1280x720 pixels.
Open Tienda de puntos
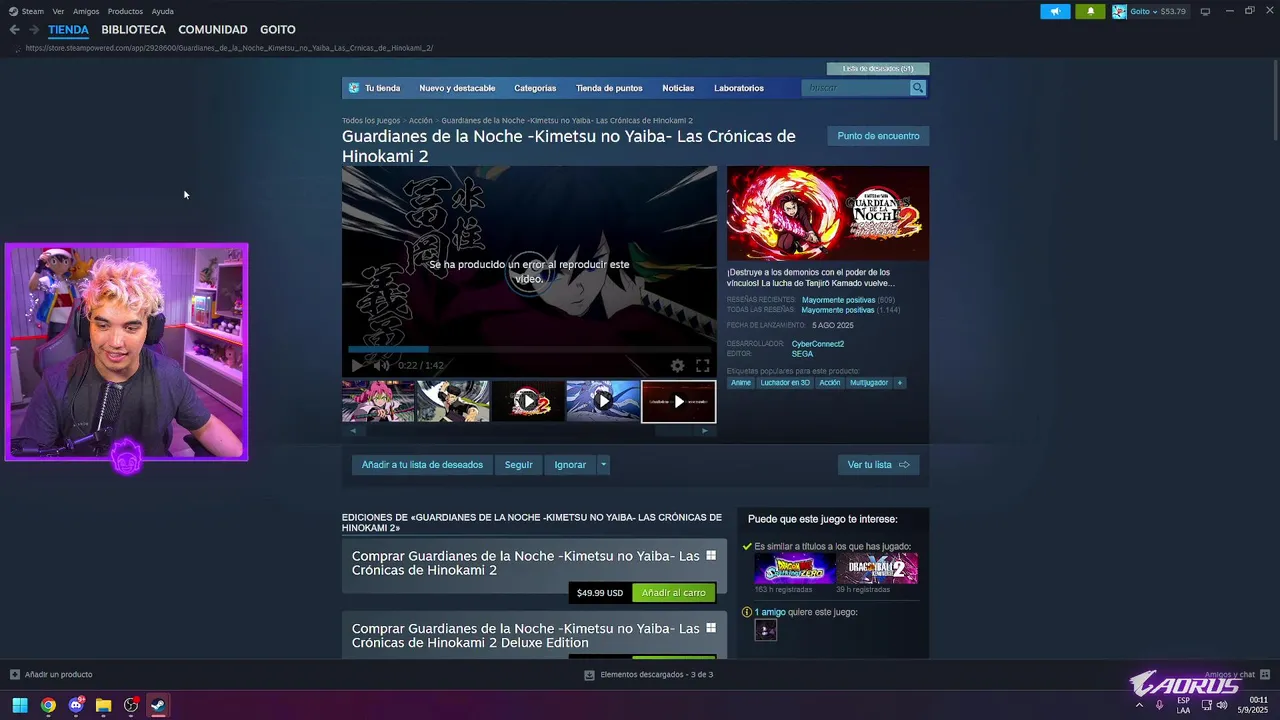coord(609,88)
